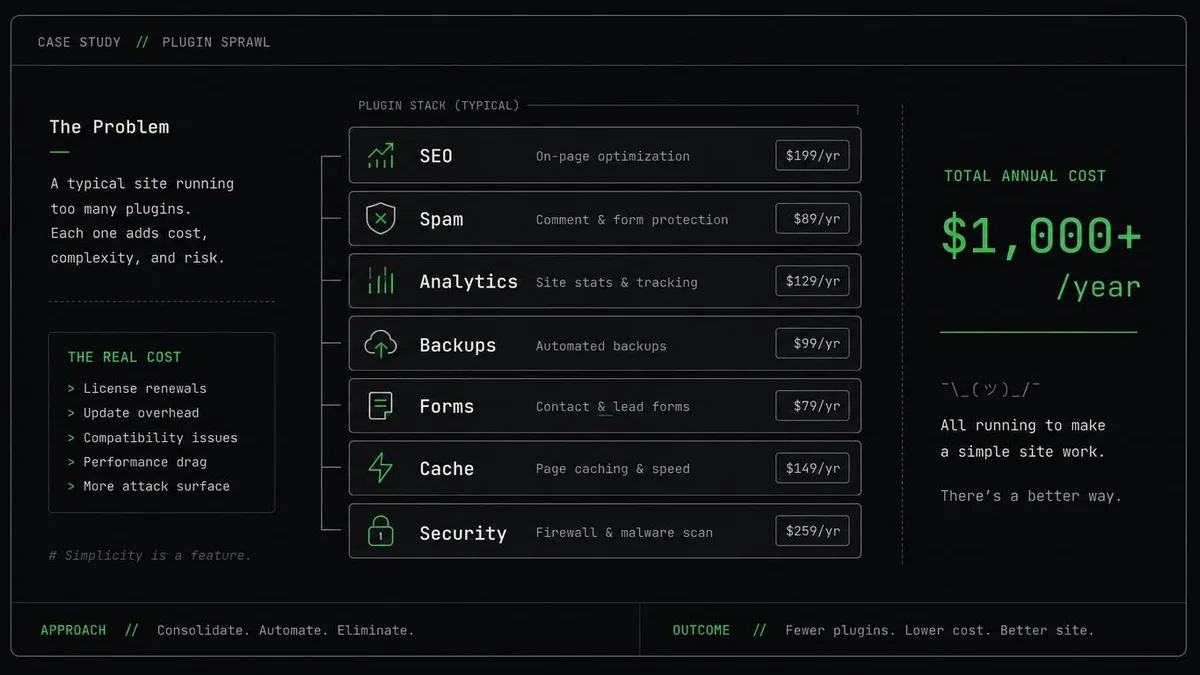1200x675 pixels.
Task: Click the Spam shield icon
Action: (x=380, y=218)
